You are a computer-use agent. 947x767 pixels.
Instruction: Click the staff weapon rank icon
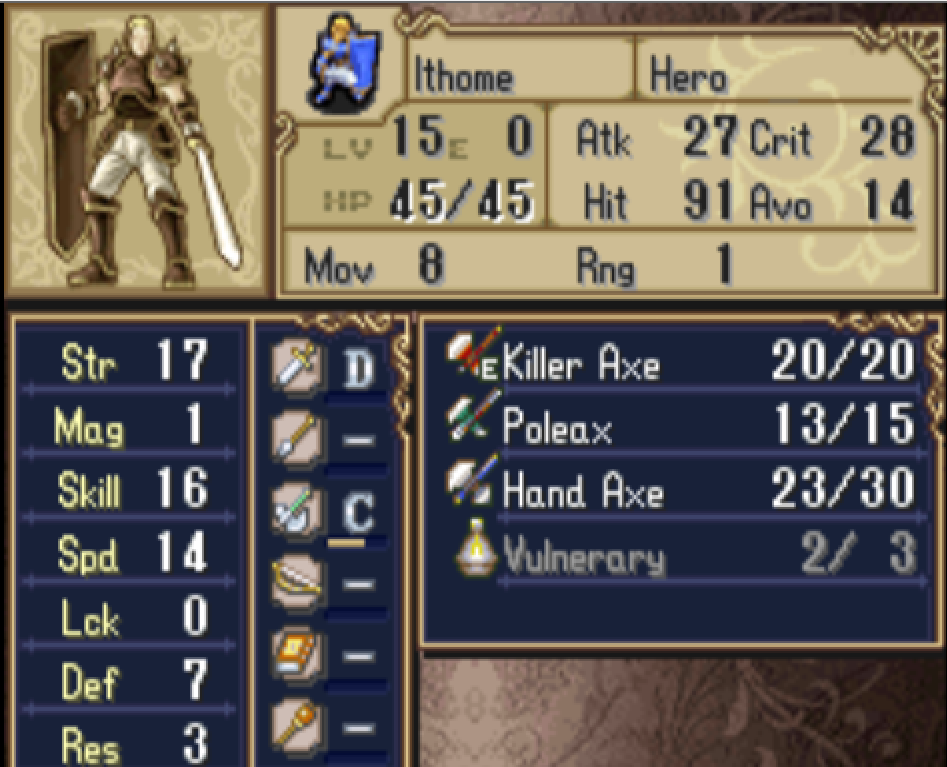297,727
